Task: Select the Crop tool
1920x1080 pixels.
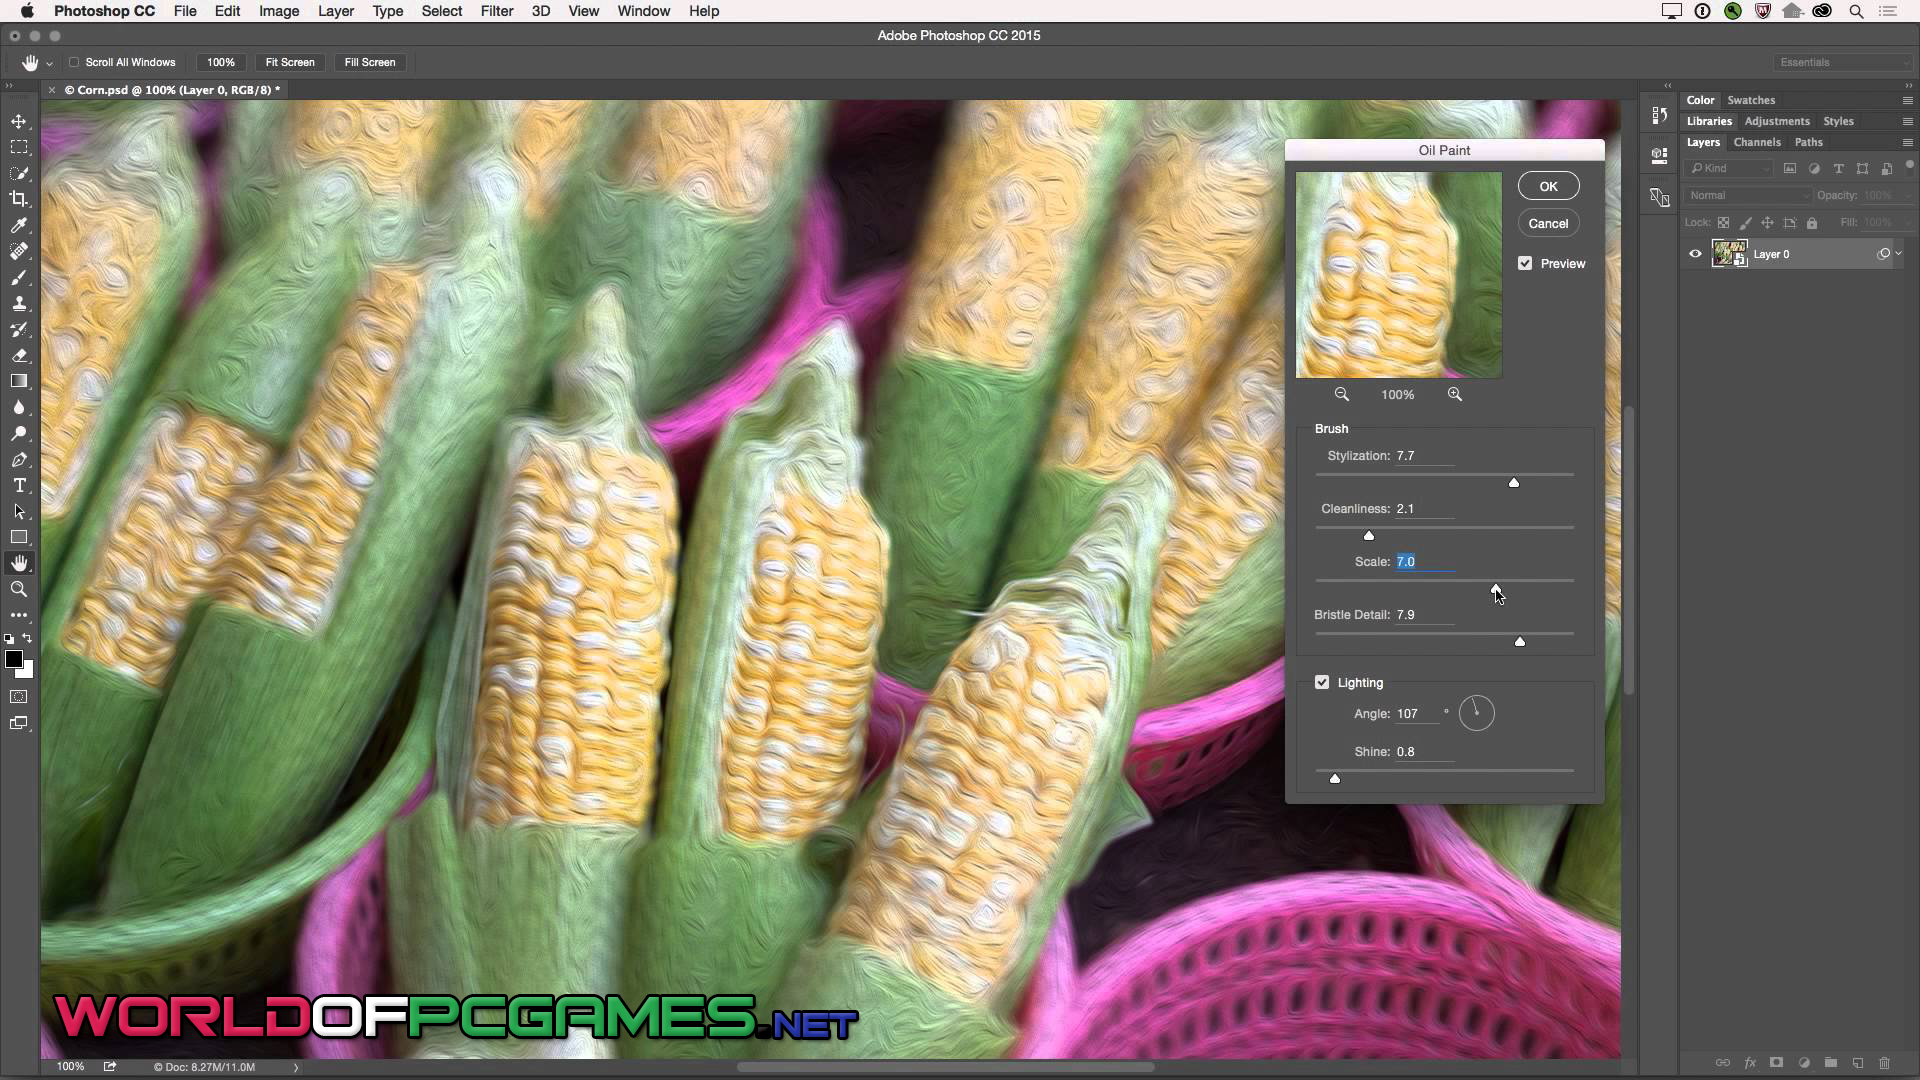Action: [x=19, y=199]
